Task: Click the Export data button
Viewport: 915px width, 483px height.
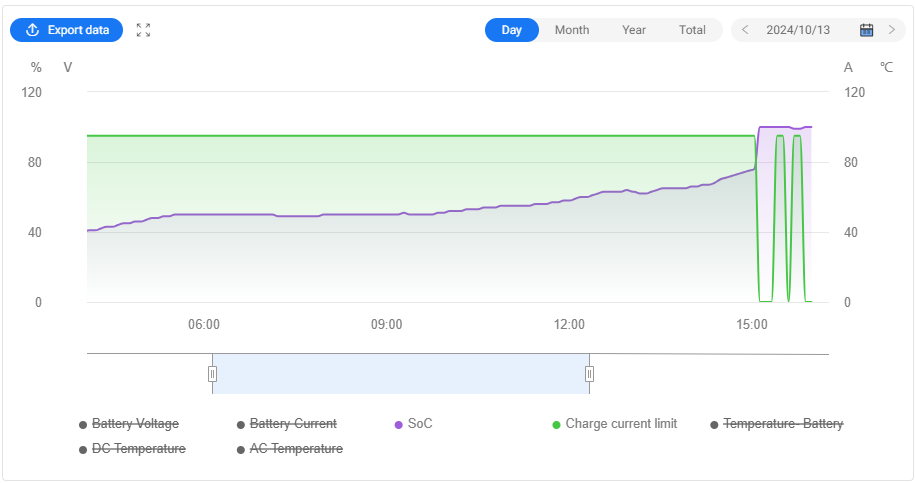Action: [67, 30]
